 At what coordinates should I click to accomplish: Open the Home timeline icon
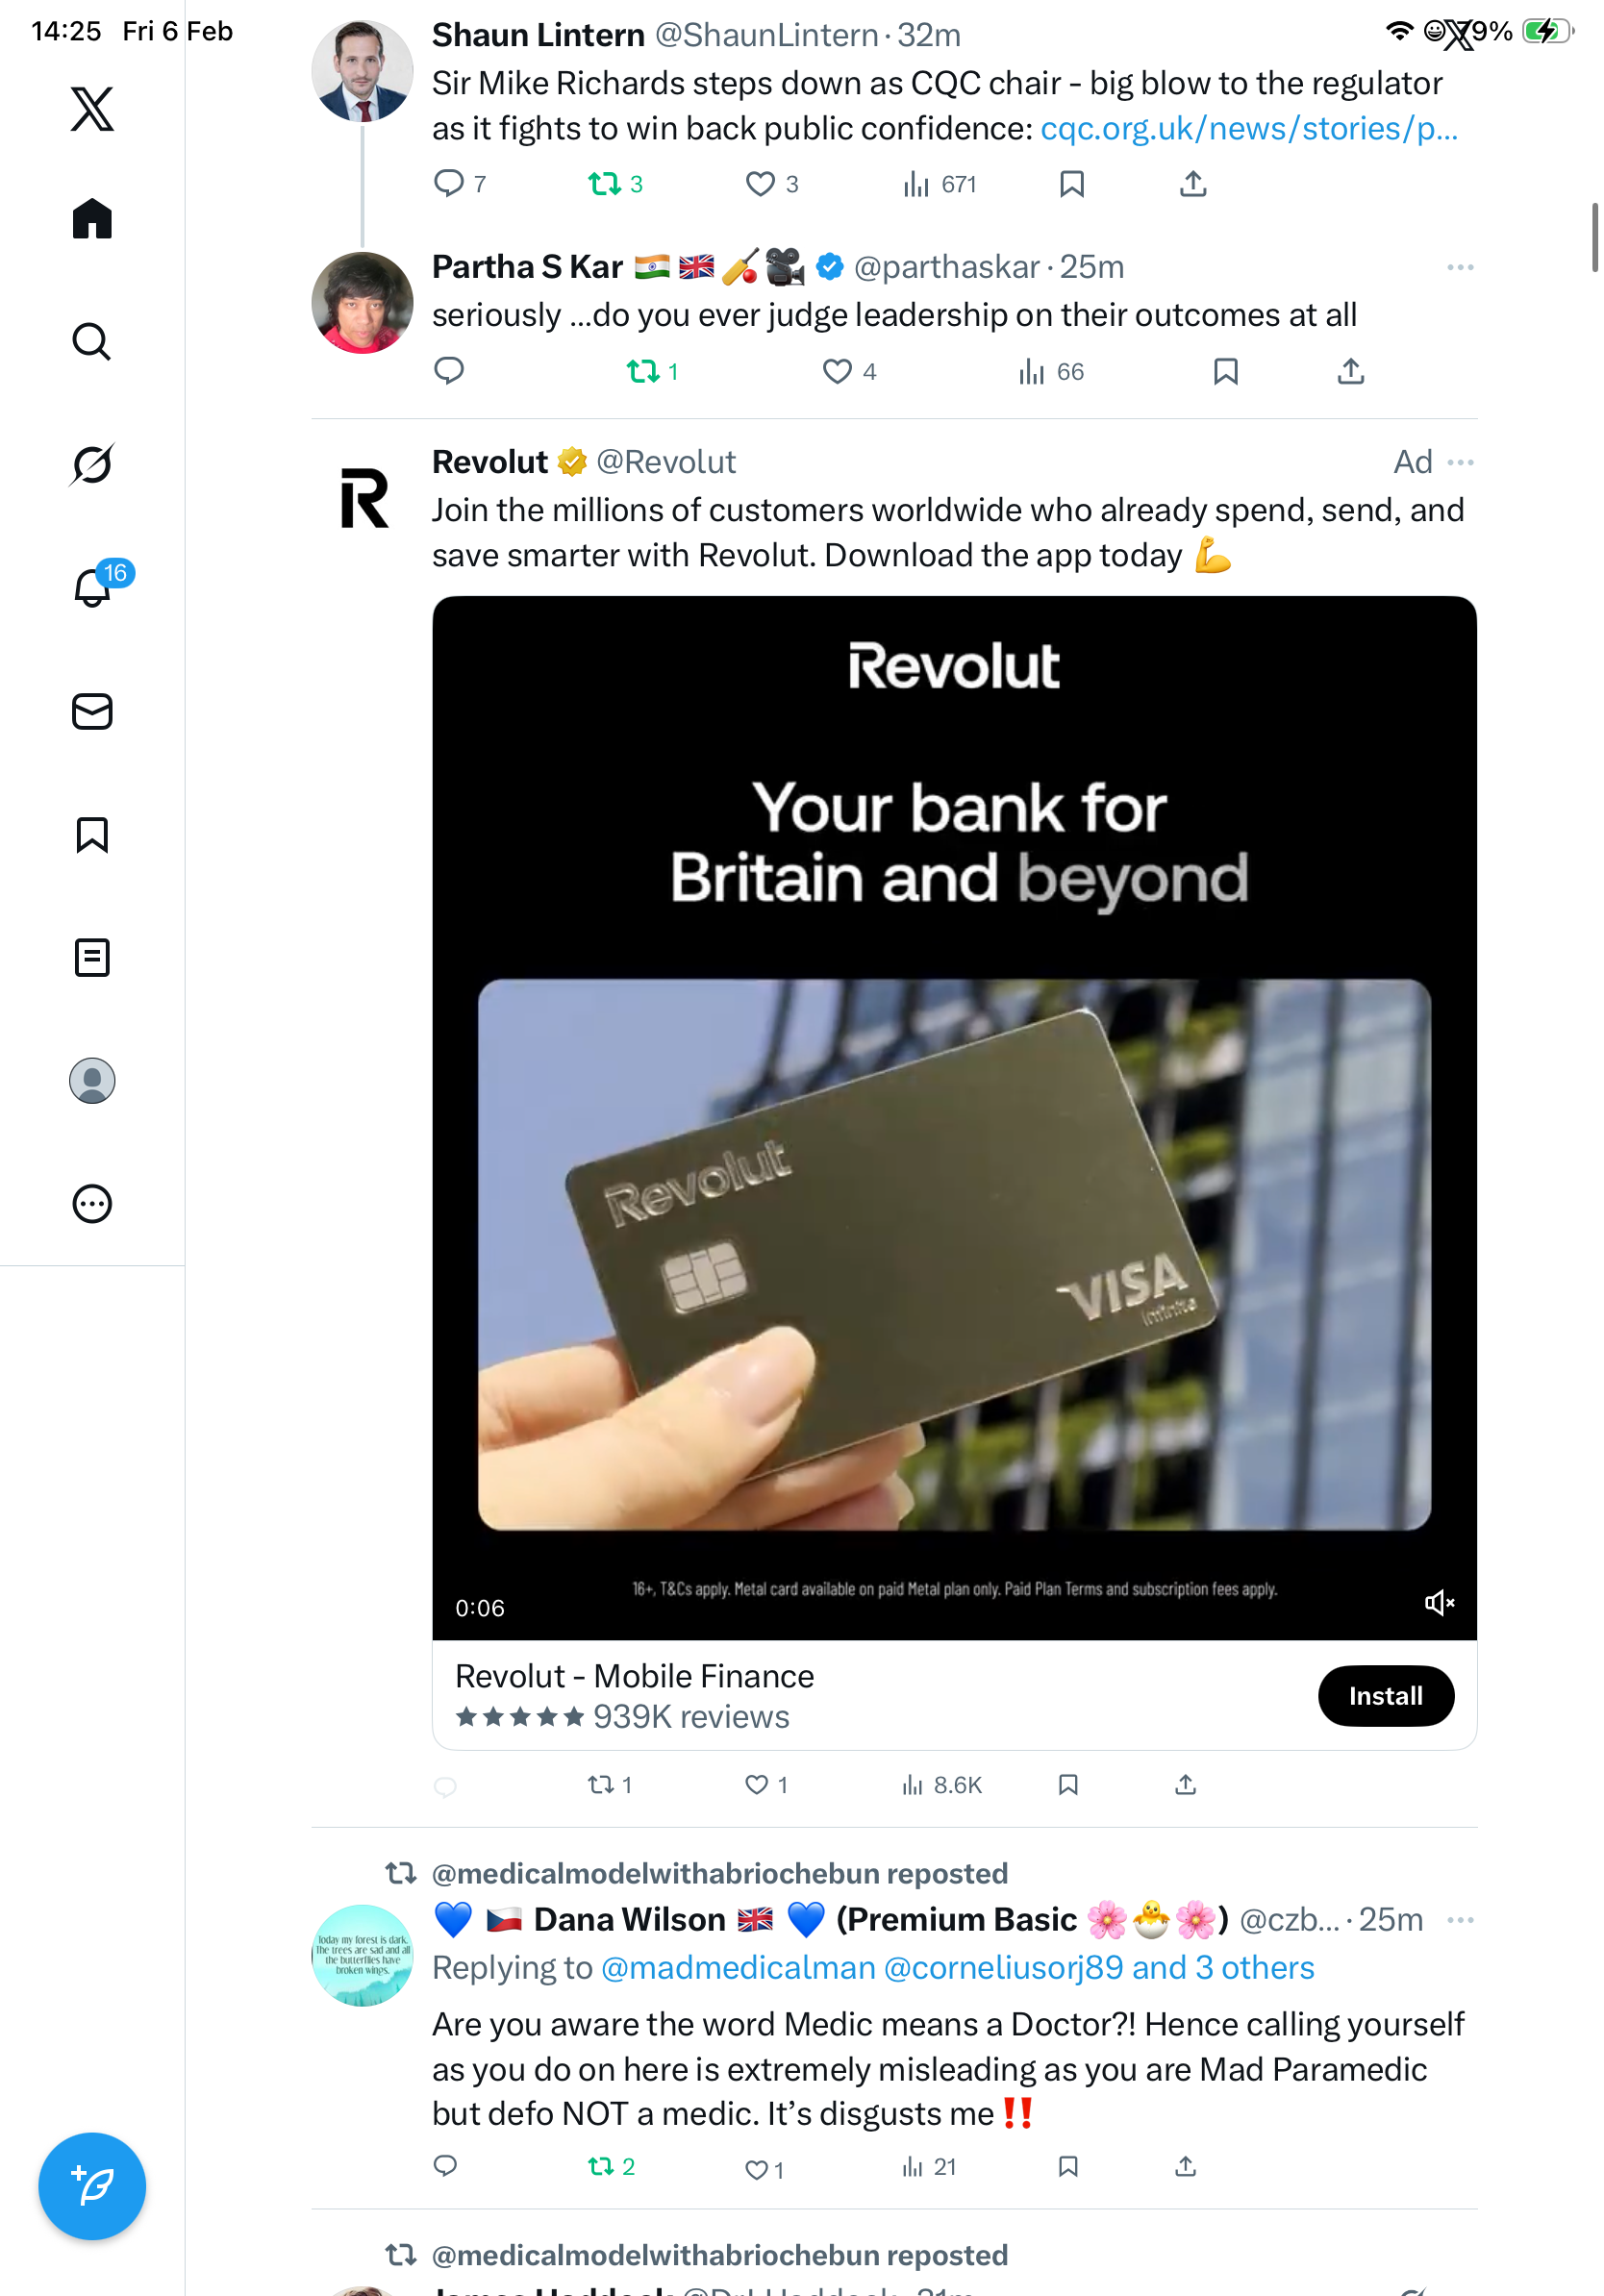point(92,219)
